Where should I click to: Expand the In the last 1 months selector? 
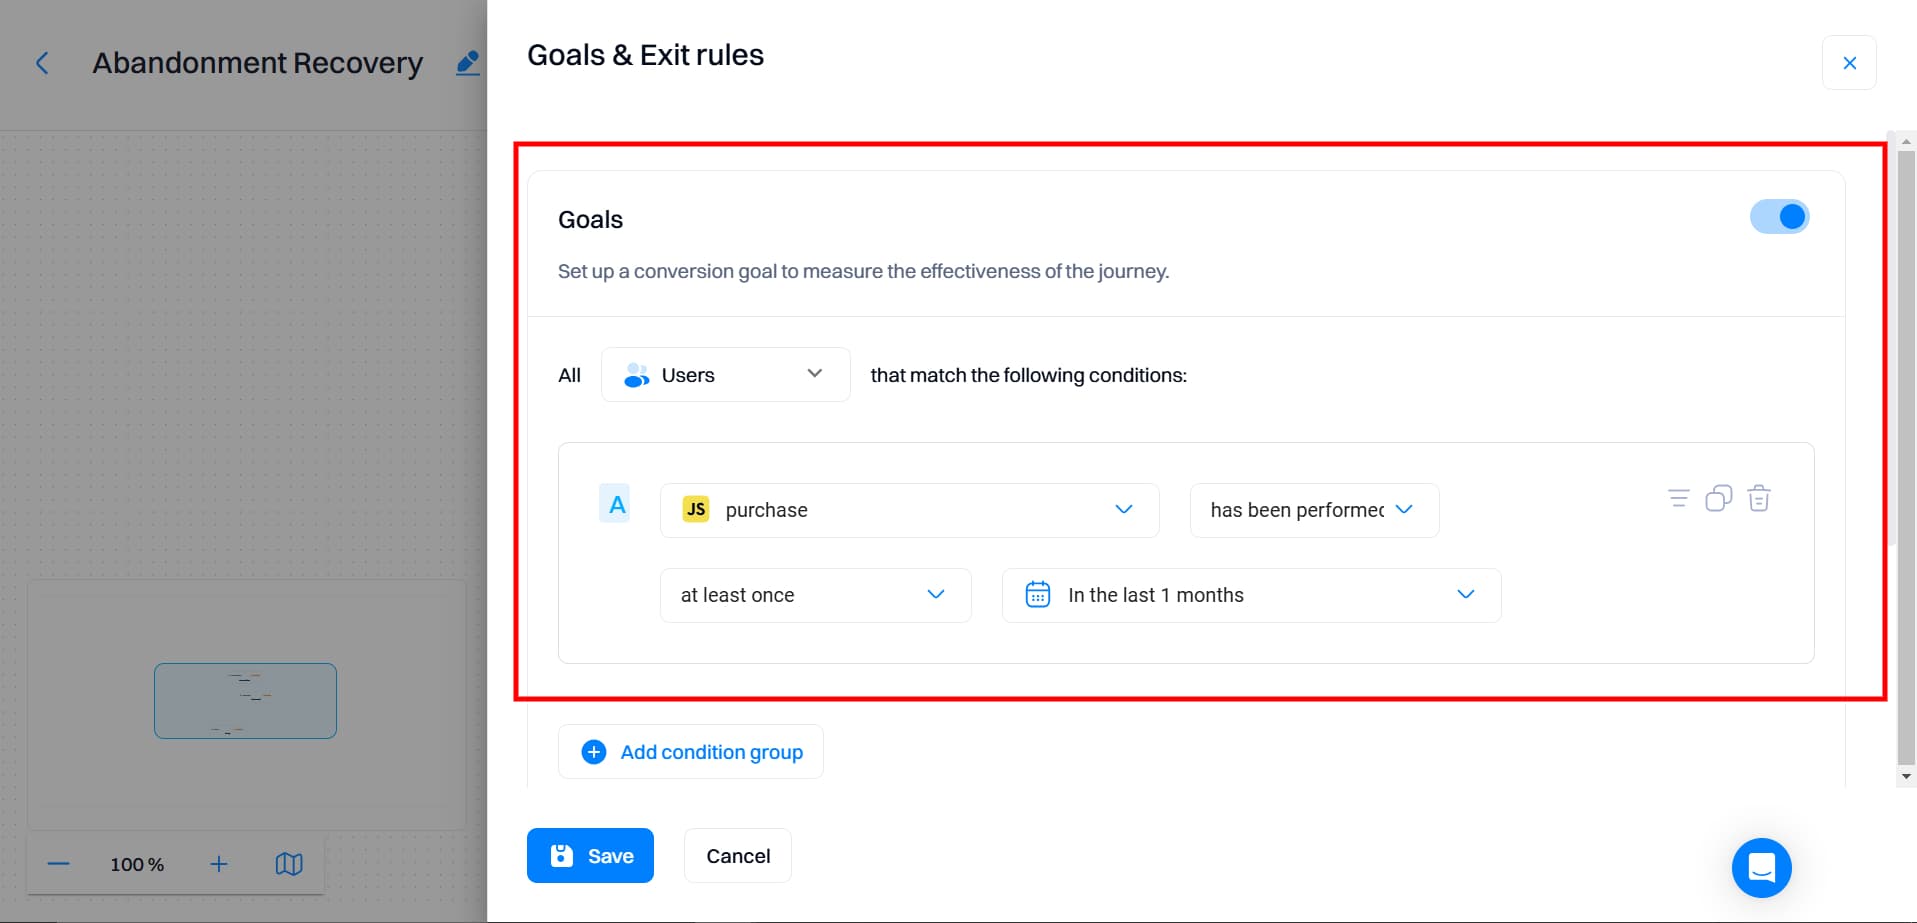pyautogui.click(x=1250, y=594)
